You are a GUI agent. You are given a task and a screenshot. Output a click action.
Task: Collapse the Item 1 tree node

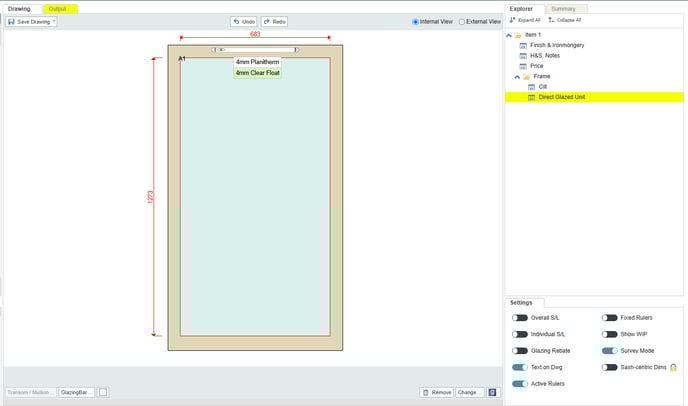point(509,35)
